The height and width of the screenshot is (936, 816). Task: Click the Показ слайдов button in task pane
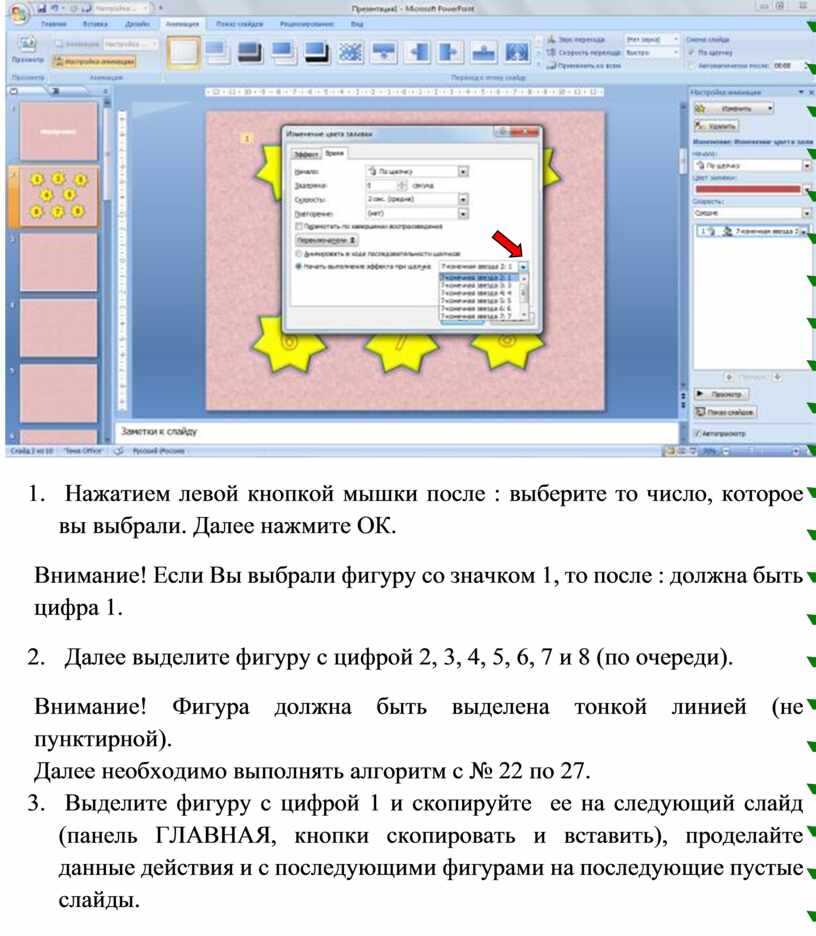725,412
